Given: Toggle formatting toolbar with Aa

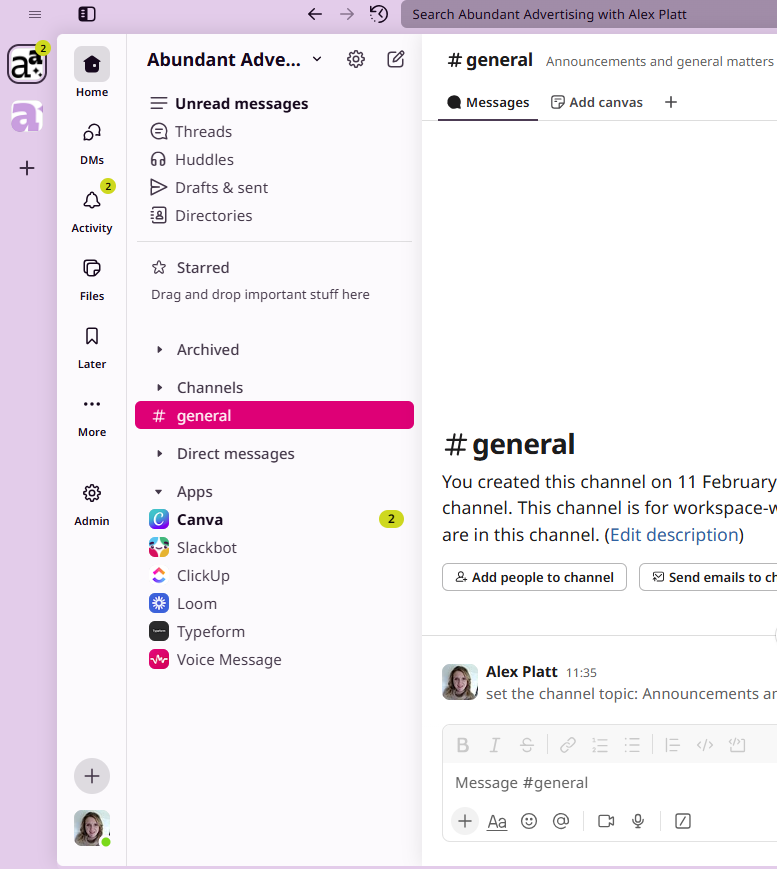Looking at the screenshot, I should click(497, 821).
